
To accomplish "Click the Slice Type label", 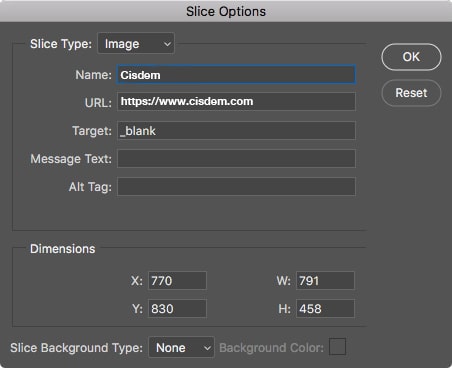I will pos(61,44).
